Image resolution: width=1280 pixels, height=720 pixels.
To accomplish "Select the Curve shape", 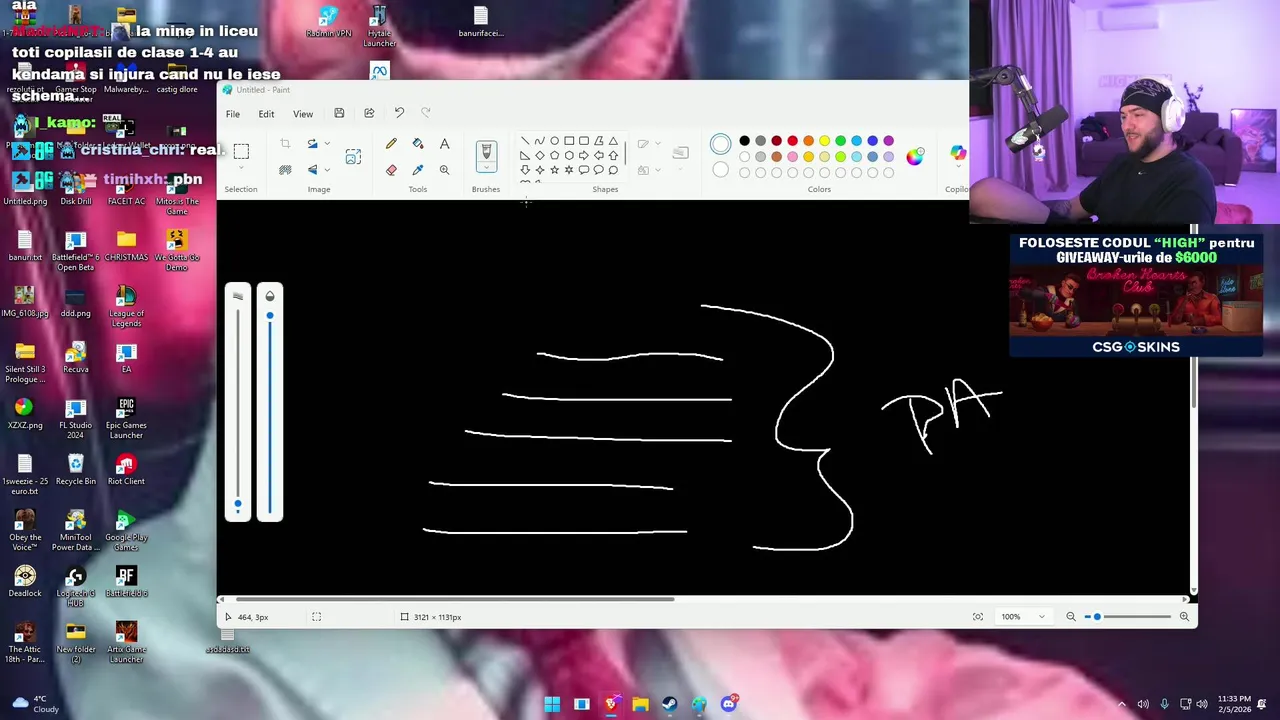I will (540, 141).
